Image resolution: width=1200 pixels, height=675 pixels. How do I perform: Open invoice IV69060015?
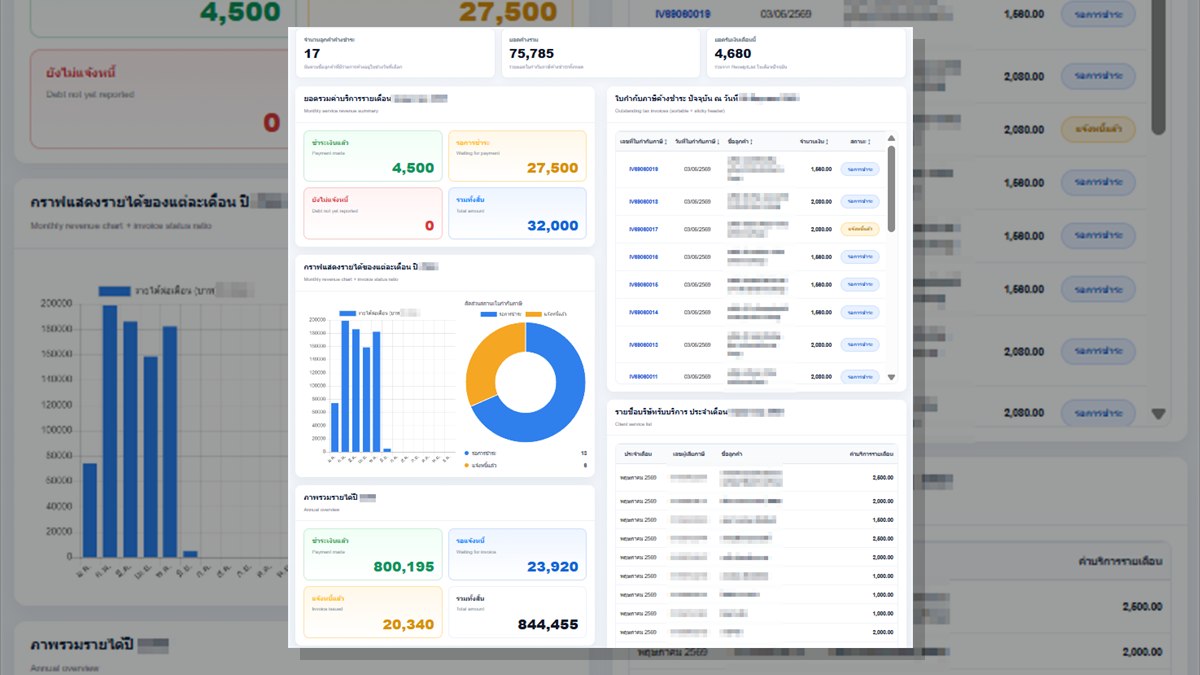click(643, 285)
